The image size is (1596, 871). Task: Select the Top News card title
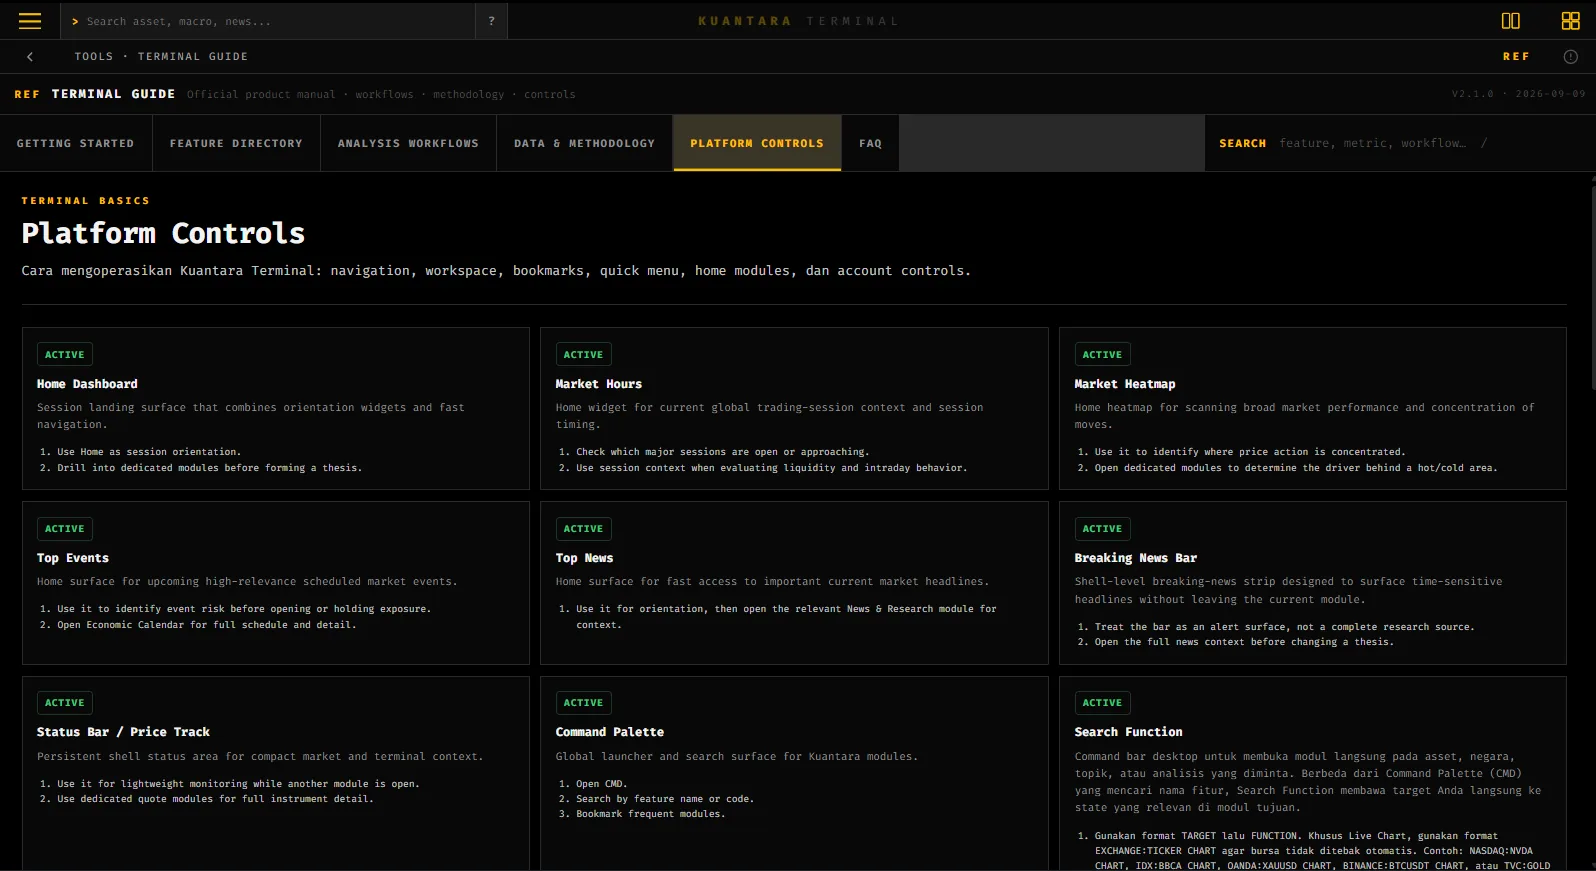pyautogui.click(x=585, y=558)
